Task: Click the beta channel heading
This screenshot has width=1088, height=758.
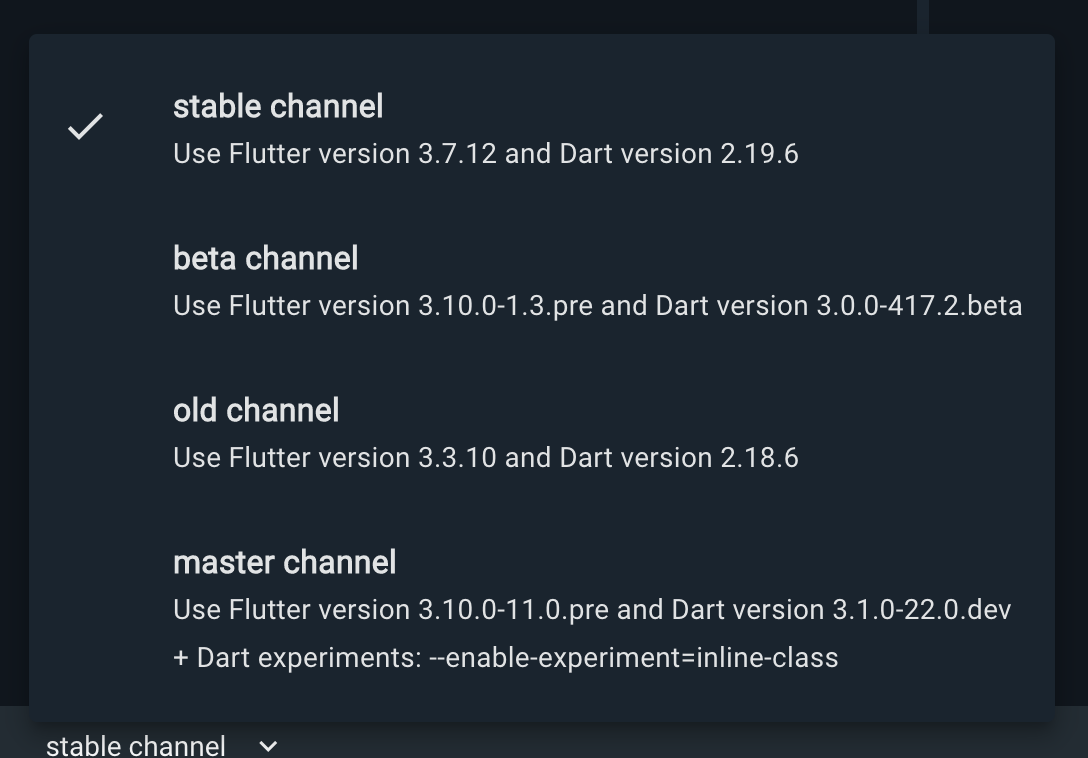Action: [266, 258]
